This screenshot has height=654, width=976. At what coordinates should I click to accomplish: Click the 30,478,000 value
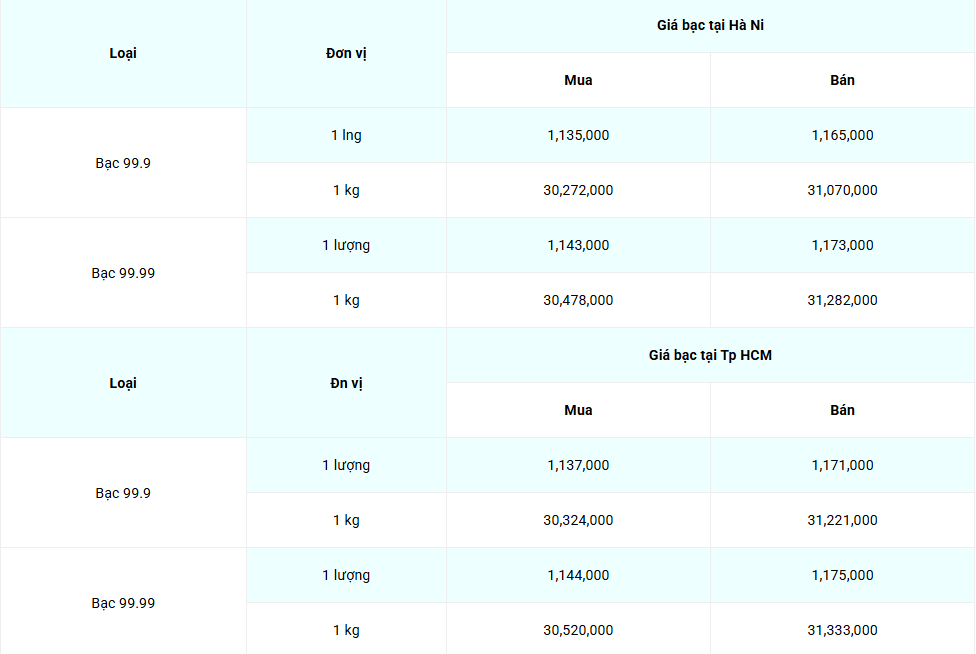(x=578, y=300)
